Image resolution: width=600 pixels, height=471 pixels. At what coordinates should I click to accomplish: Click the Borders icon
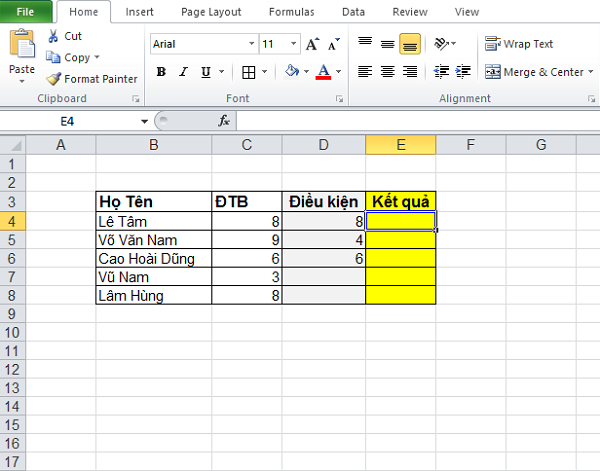[249, 72]
